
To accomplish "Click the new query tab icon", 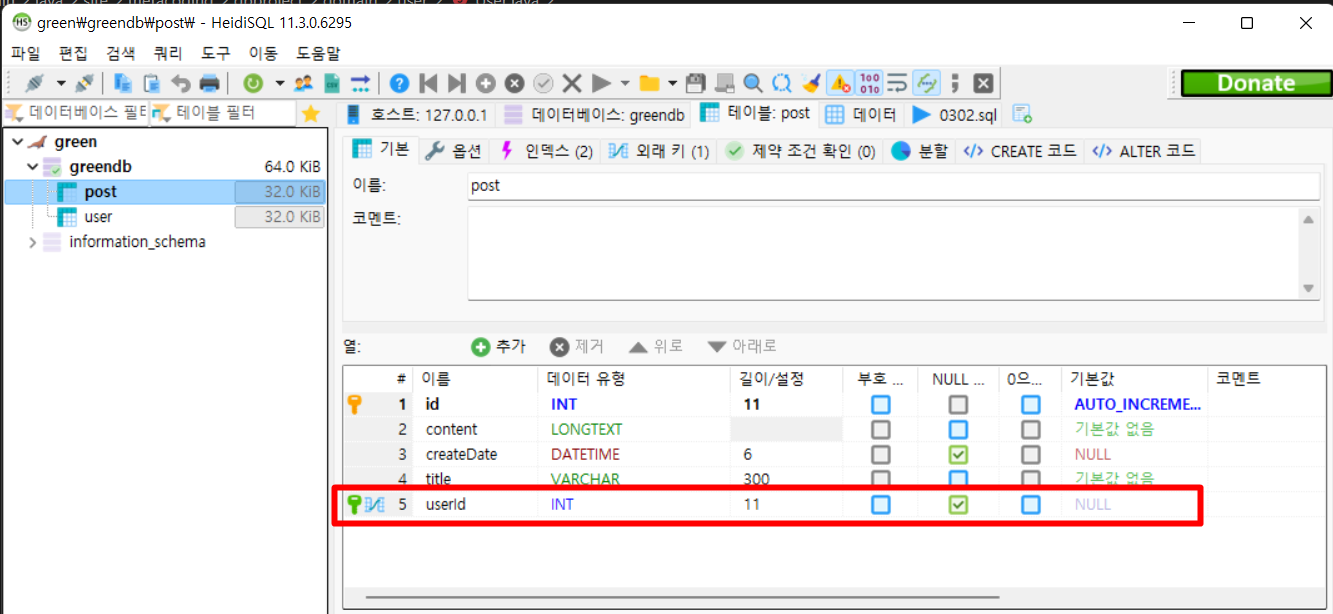I will 1022,114.
